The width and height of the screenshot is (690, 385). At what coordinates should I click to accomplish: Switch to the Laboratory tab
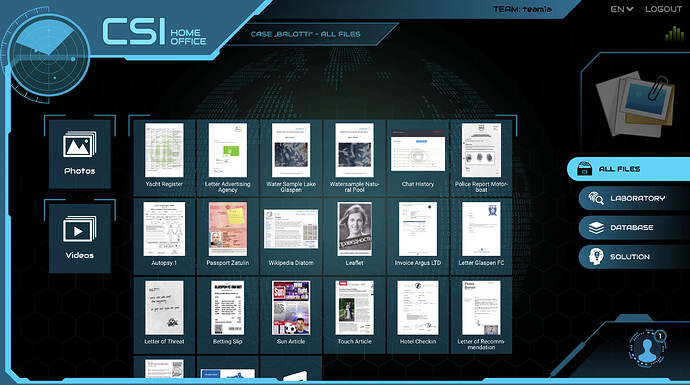634,198
